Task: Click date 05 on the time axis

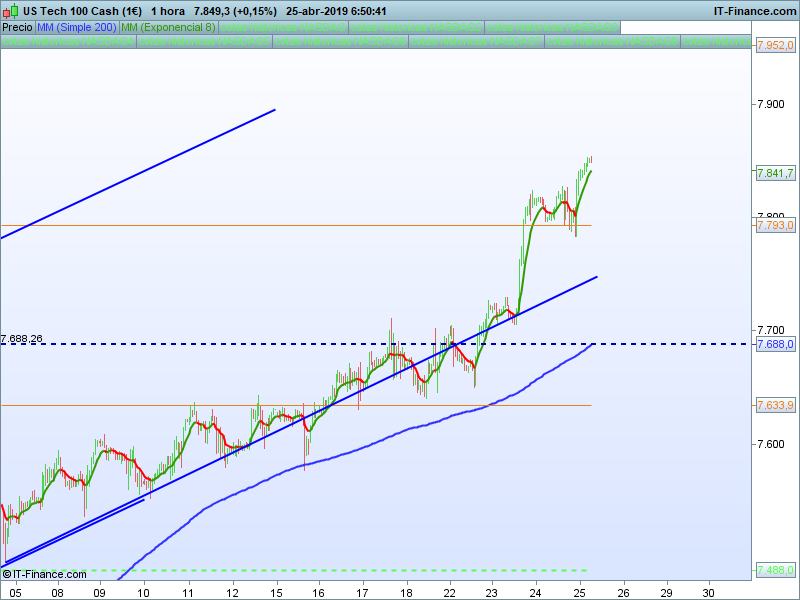Action: click(x=16, y=593)
